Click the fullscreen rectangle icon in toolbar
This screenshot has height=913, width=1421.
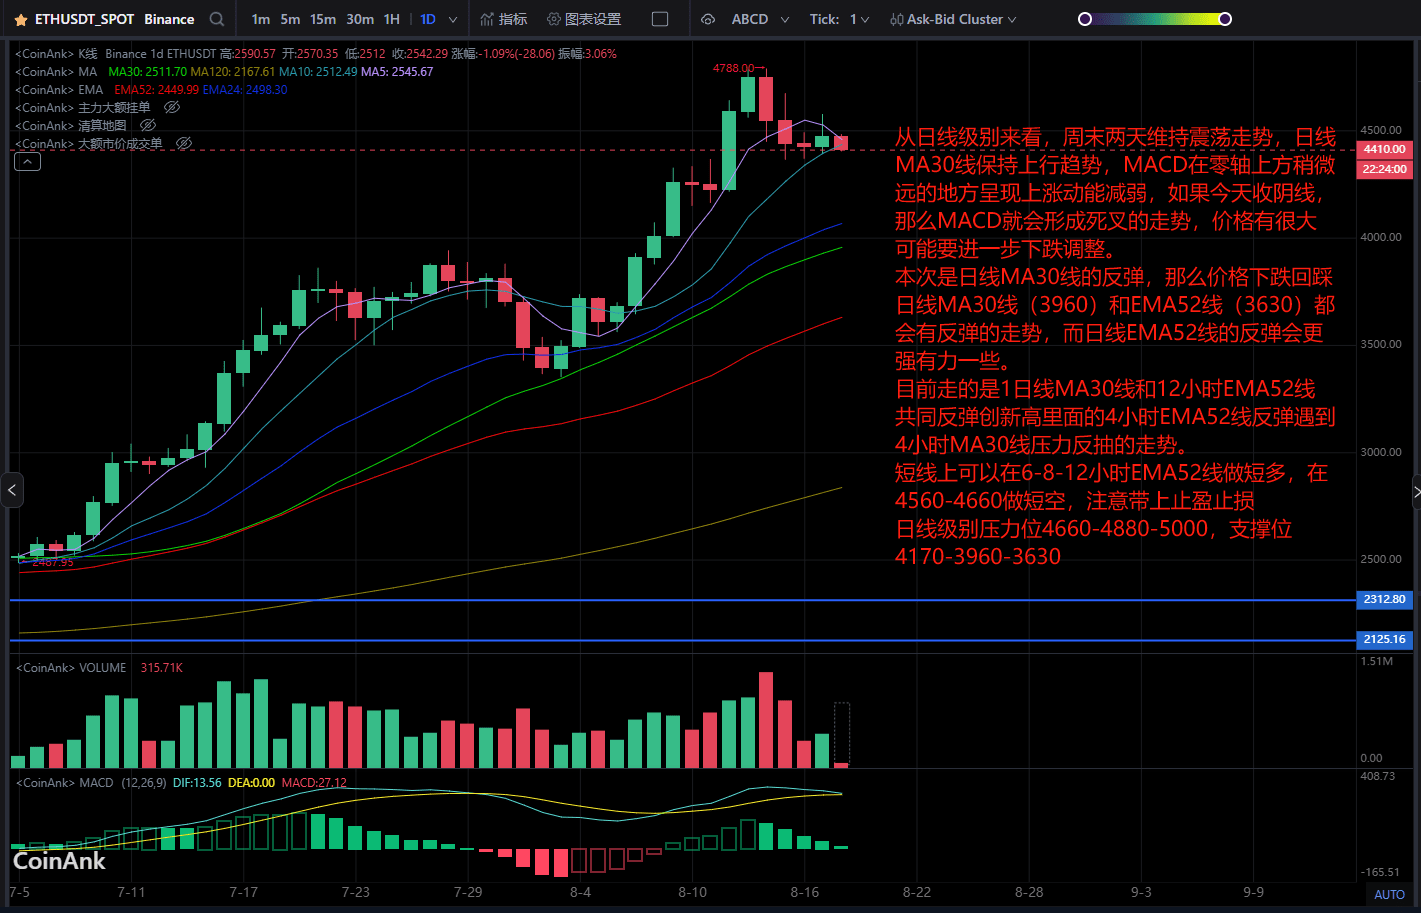(660, 19)
